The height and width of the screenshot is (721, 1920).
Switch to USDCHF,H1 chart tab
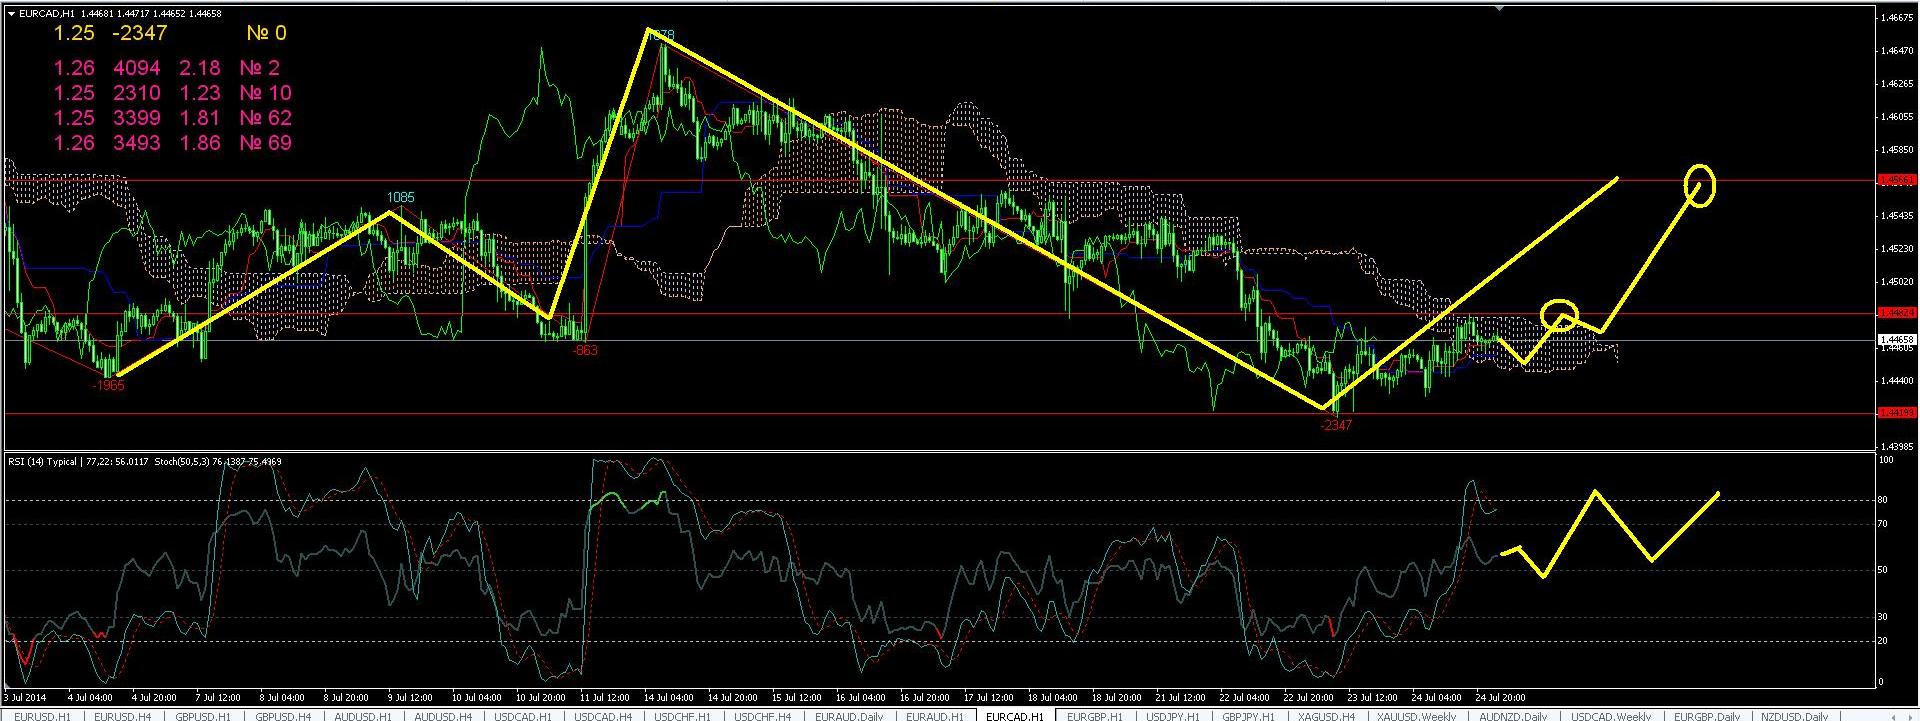click(x=683, y=715)
